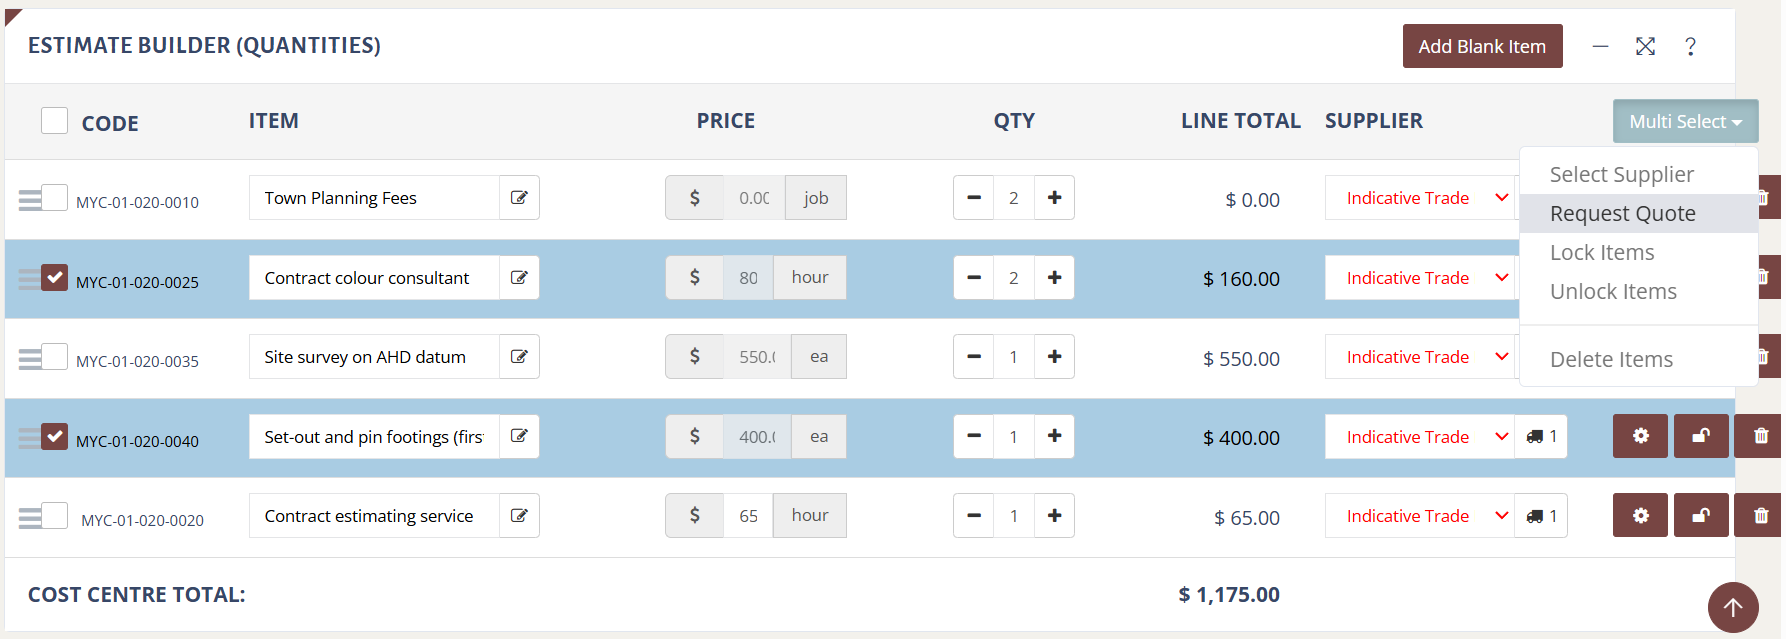Click the help question mark icon
The height and width of the screenshot is (639, 1786).
[x=1690, y=47]
